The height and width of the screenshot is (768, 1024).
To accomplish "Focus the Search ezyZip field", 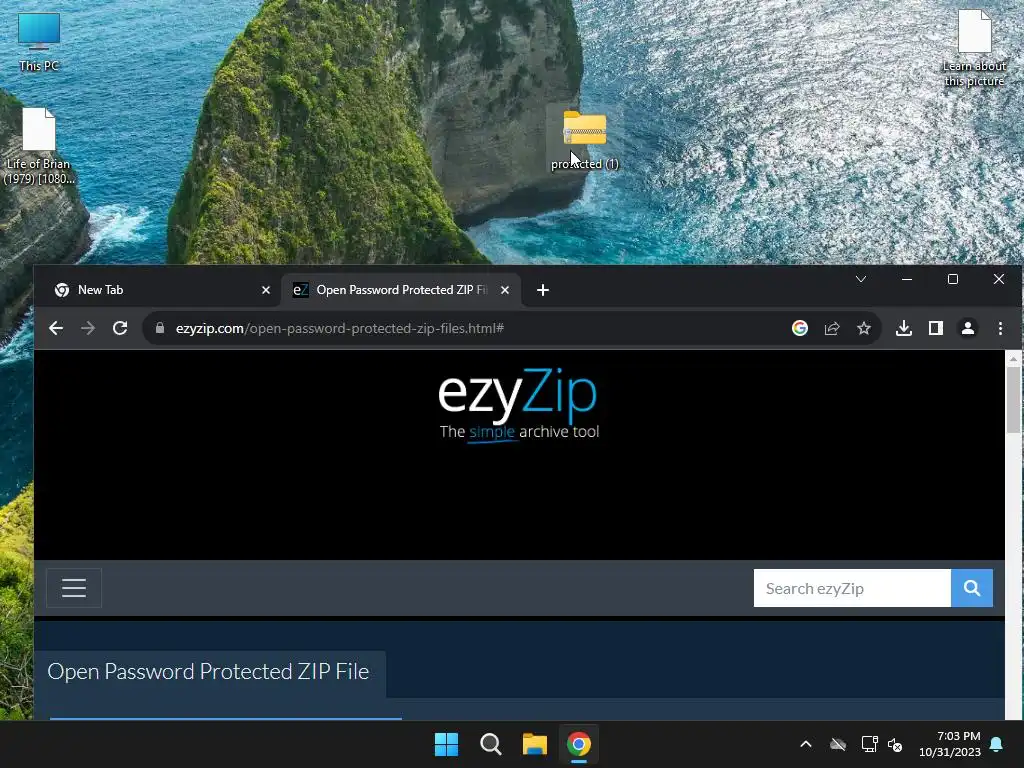I will pos(852,588).
